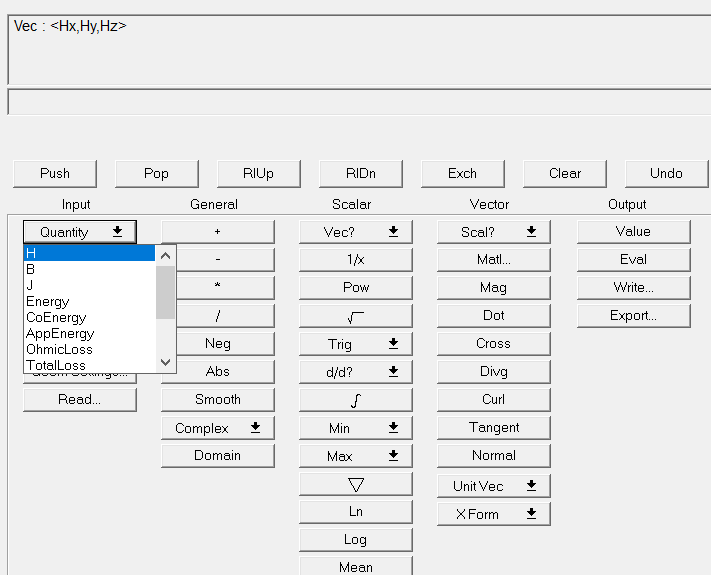The height and width of the screenshot is (575, 711).
Task: Click the square root symbol button
Action: click(355, 316)
